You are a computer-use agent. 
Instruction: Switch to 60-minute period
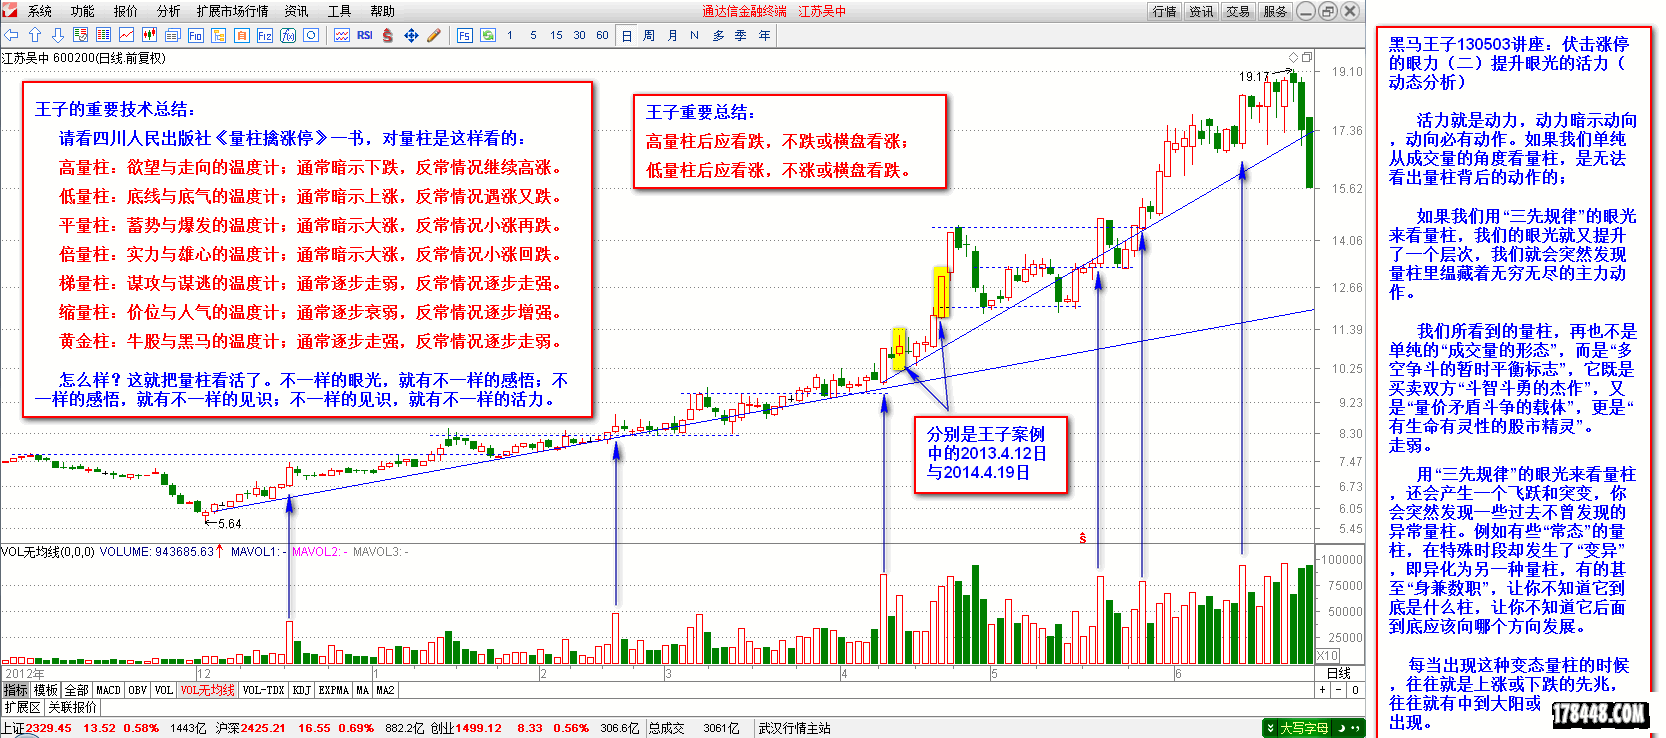point(602,35)
